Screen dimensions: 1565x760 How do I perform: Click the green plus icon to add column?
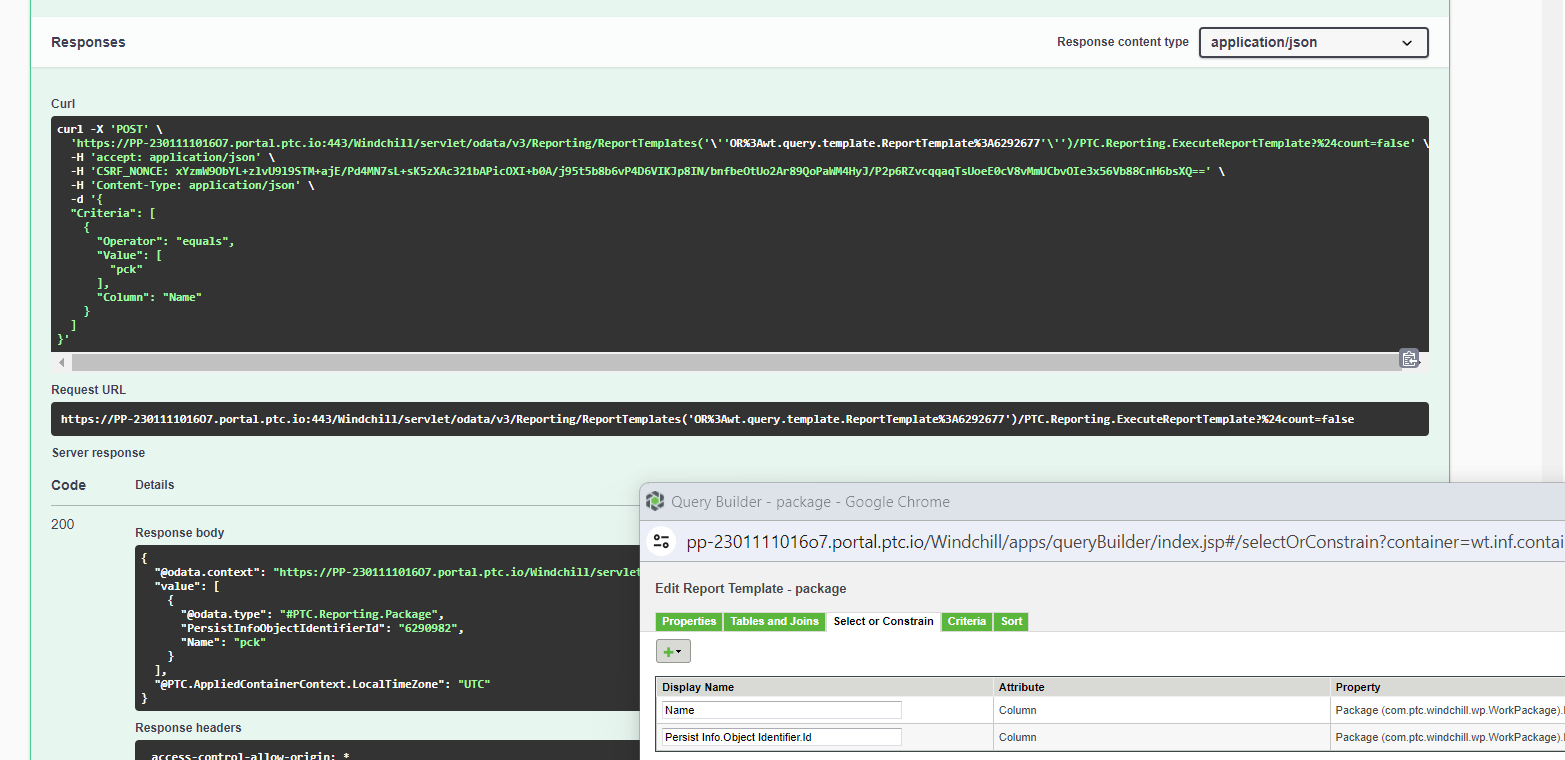(x=668, y=650)
